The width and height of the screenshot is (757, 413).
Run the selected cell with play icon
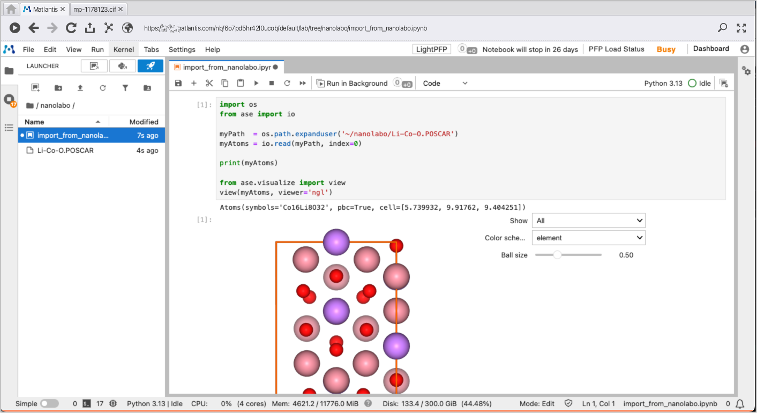point(256,83)
